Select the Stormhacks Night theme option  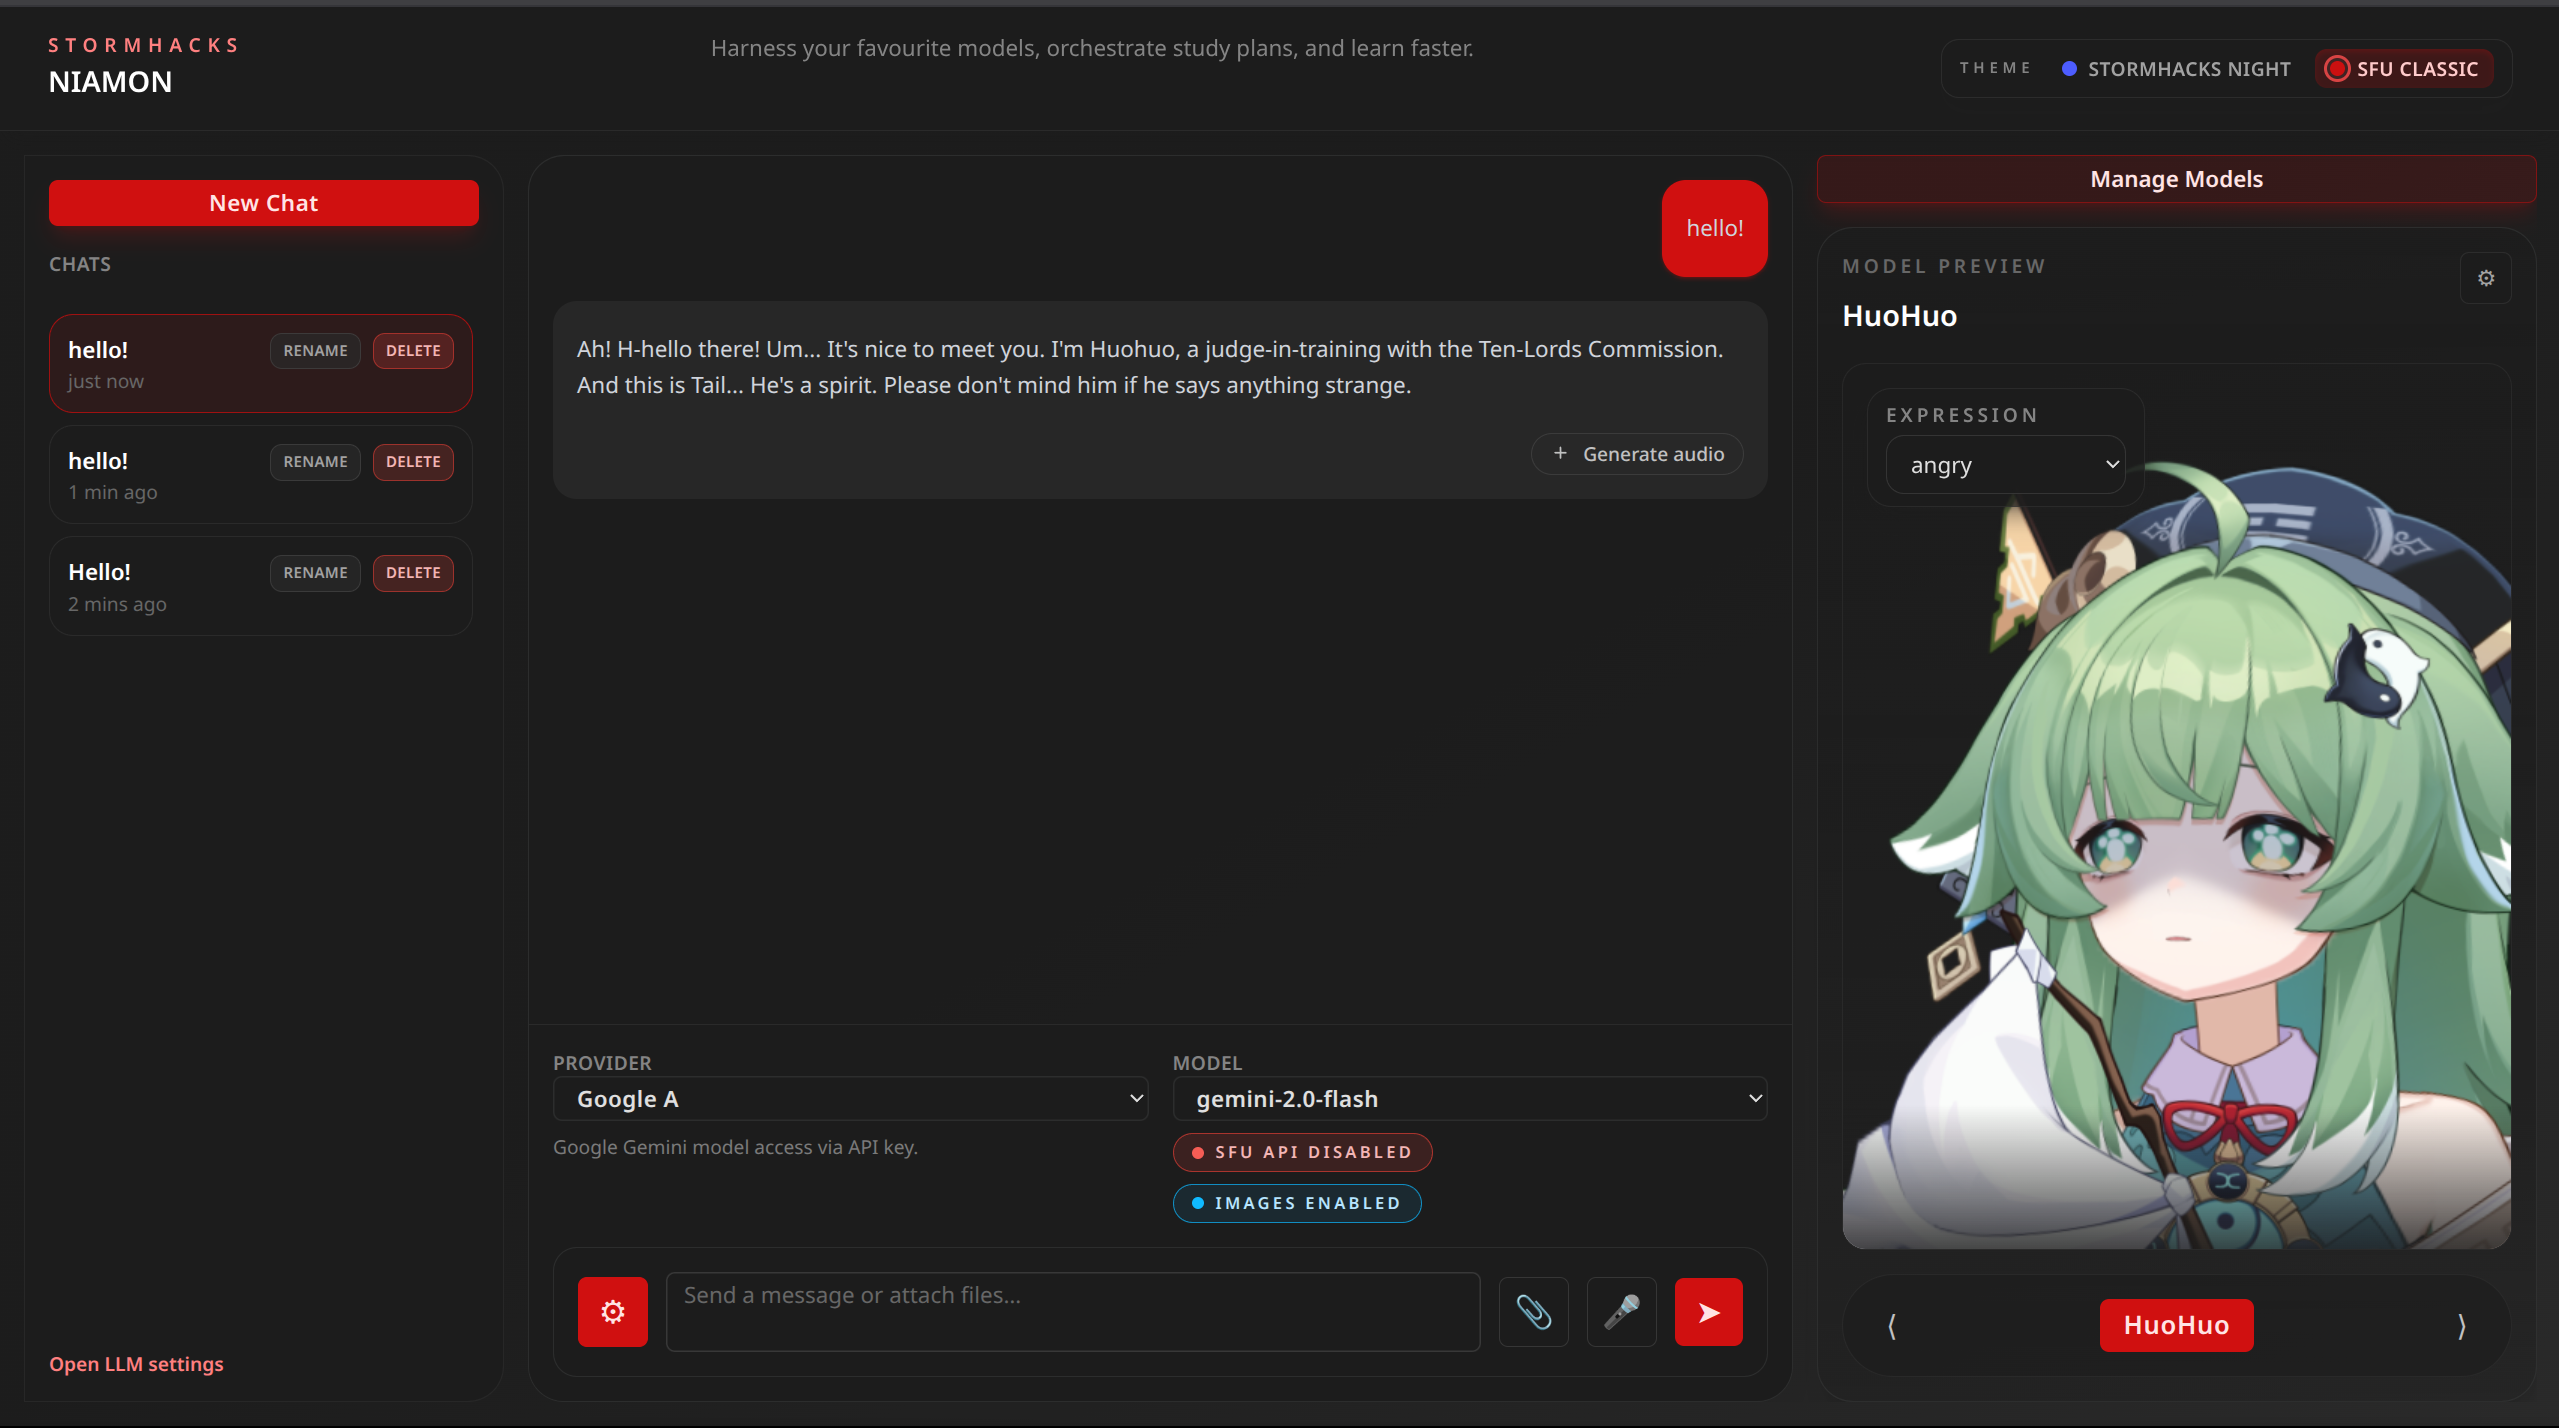point(2176,69)
